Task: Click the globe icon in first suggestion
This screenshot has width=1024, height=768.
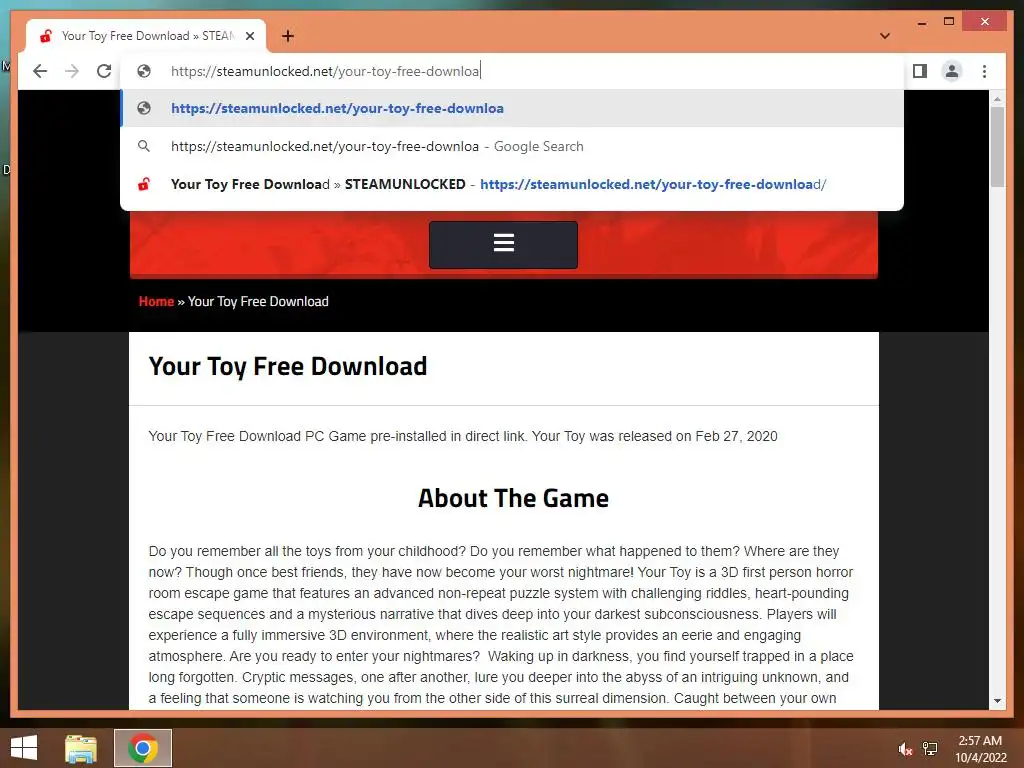Action: click(144, 108)
